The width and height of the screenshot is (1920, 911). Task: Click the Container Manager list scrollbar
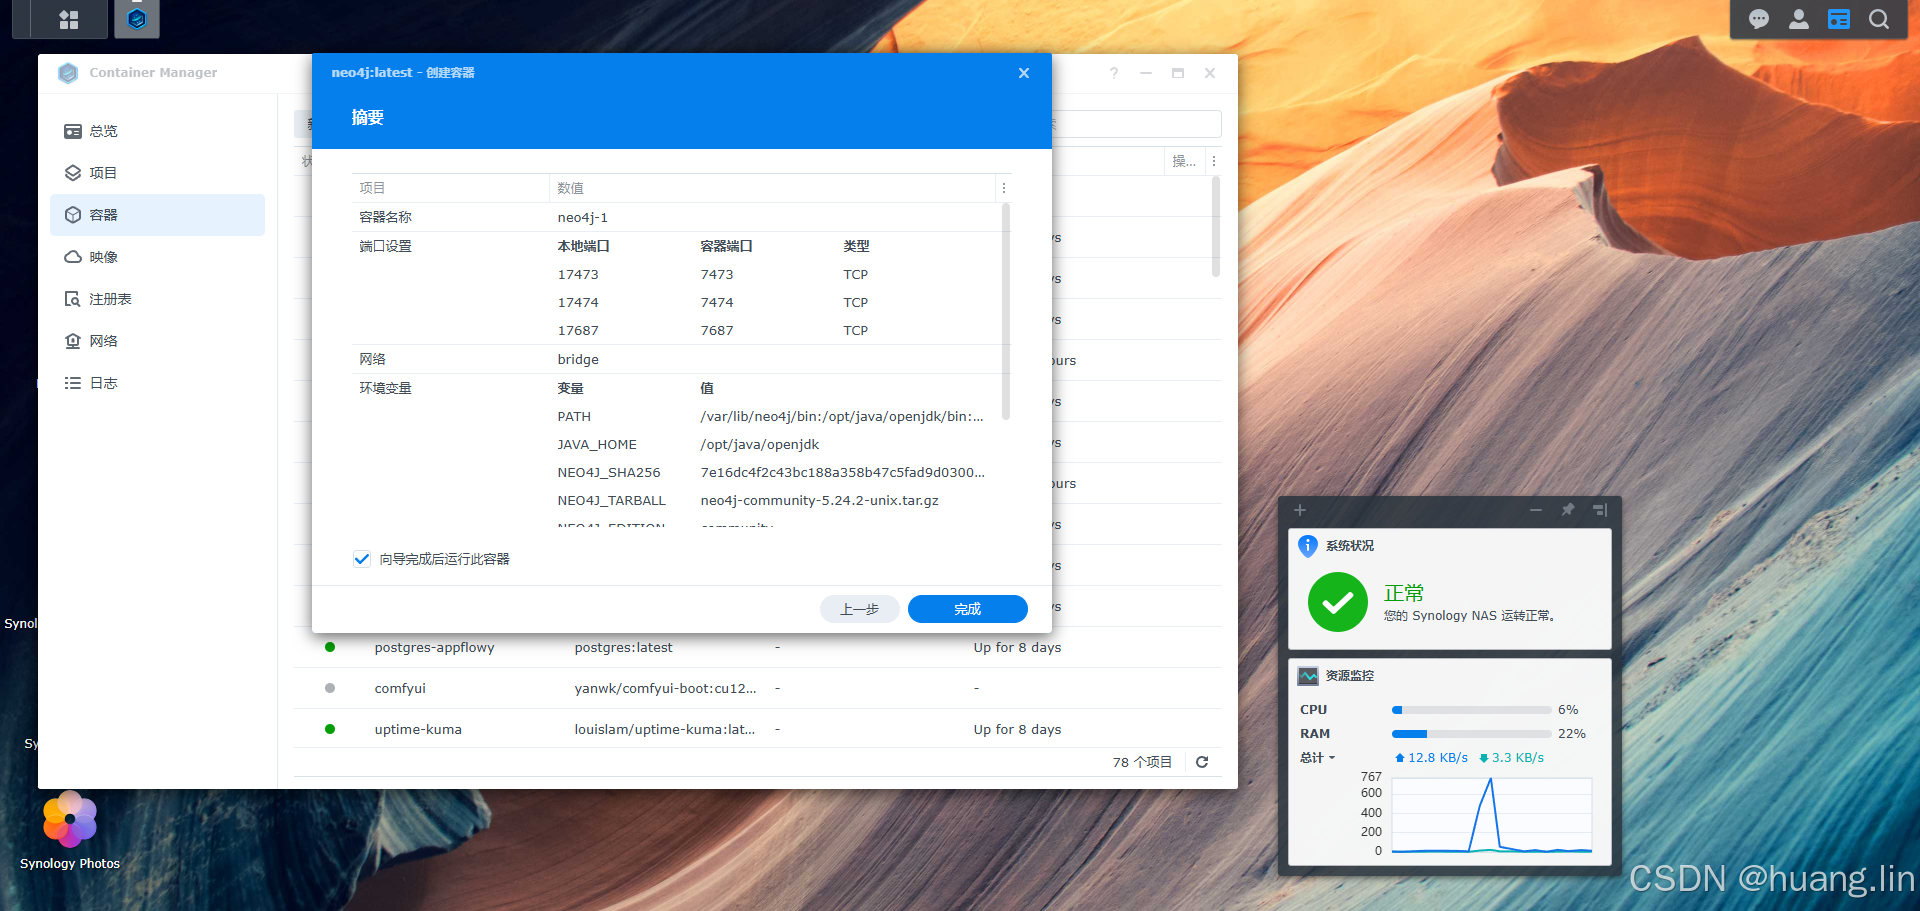[1216, 227]
